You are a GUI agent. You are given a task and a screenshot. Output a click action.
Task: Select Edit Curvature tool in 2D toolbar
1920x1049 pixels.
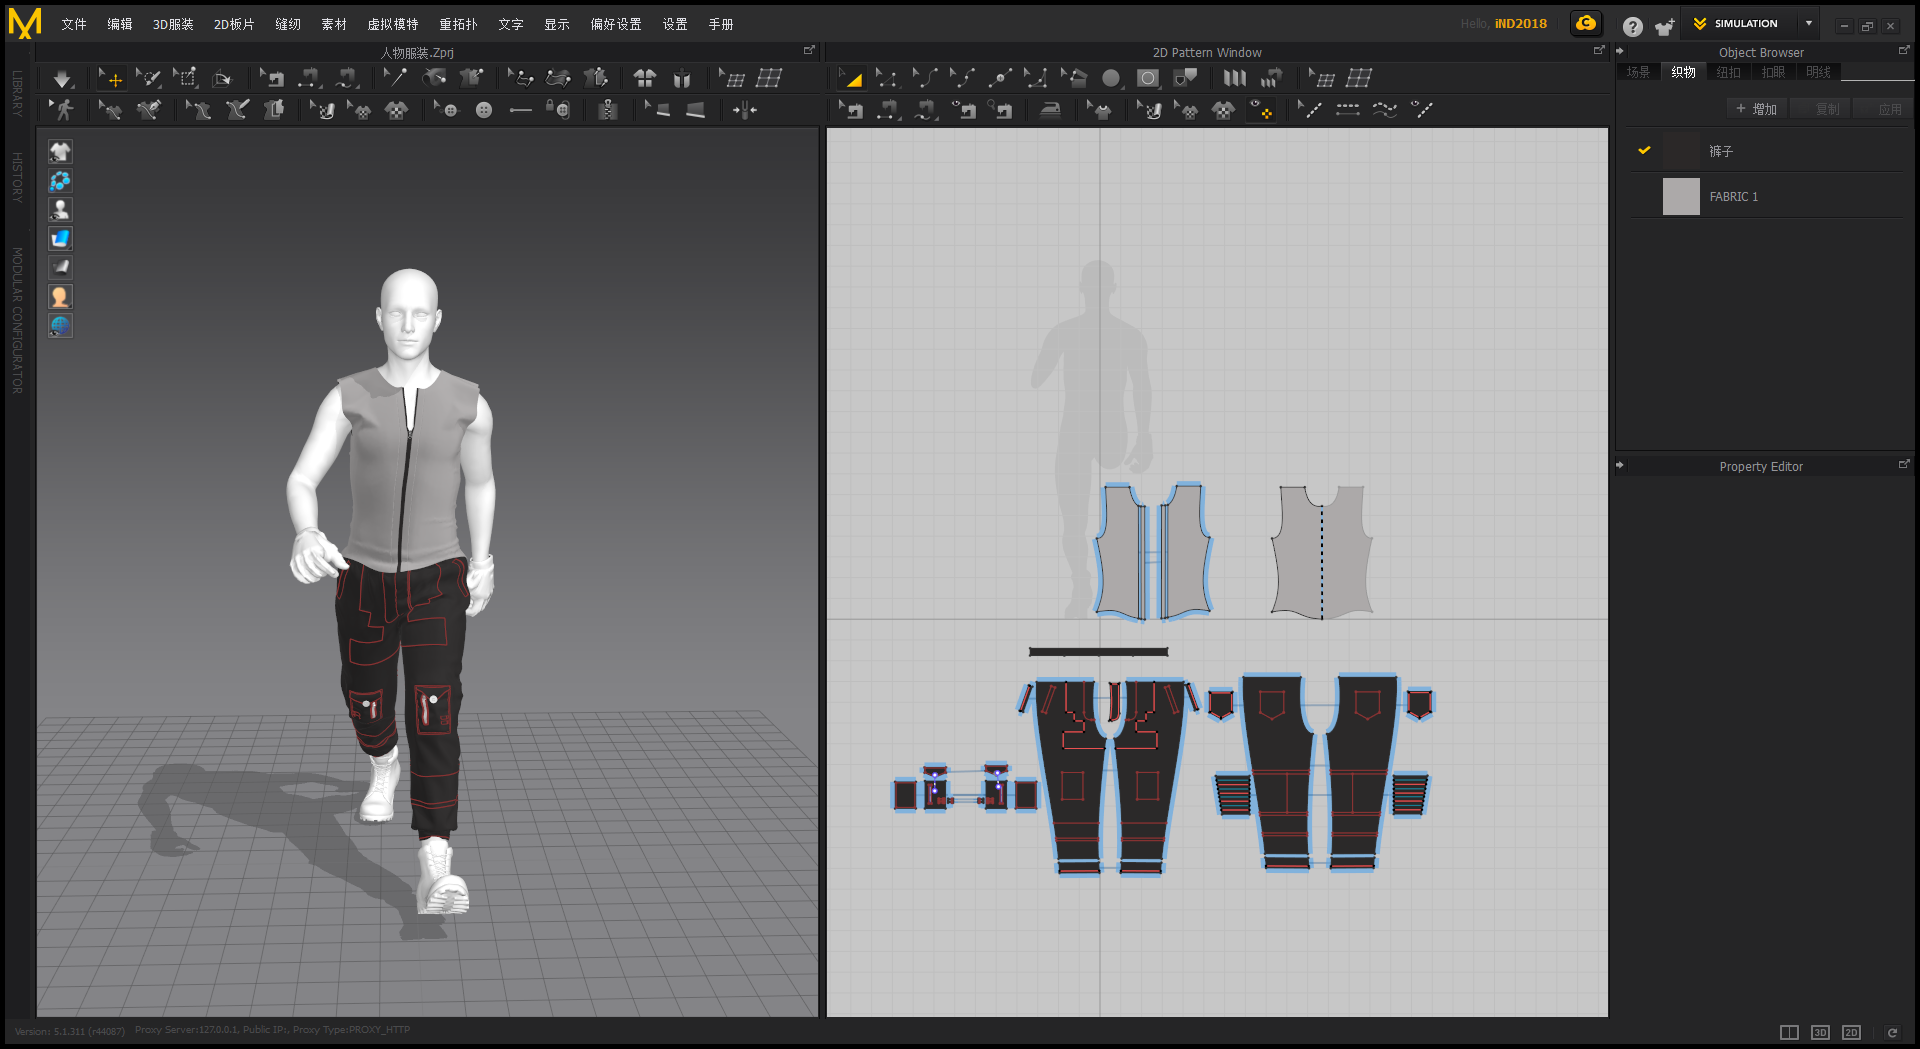click(x=925, y=78)
